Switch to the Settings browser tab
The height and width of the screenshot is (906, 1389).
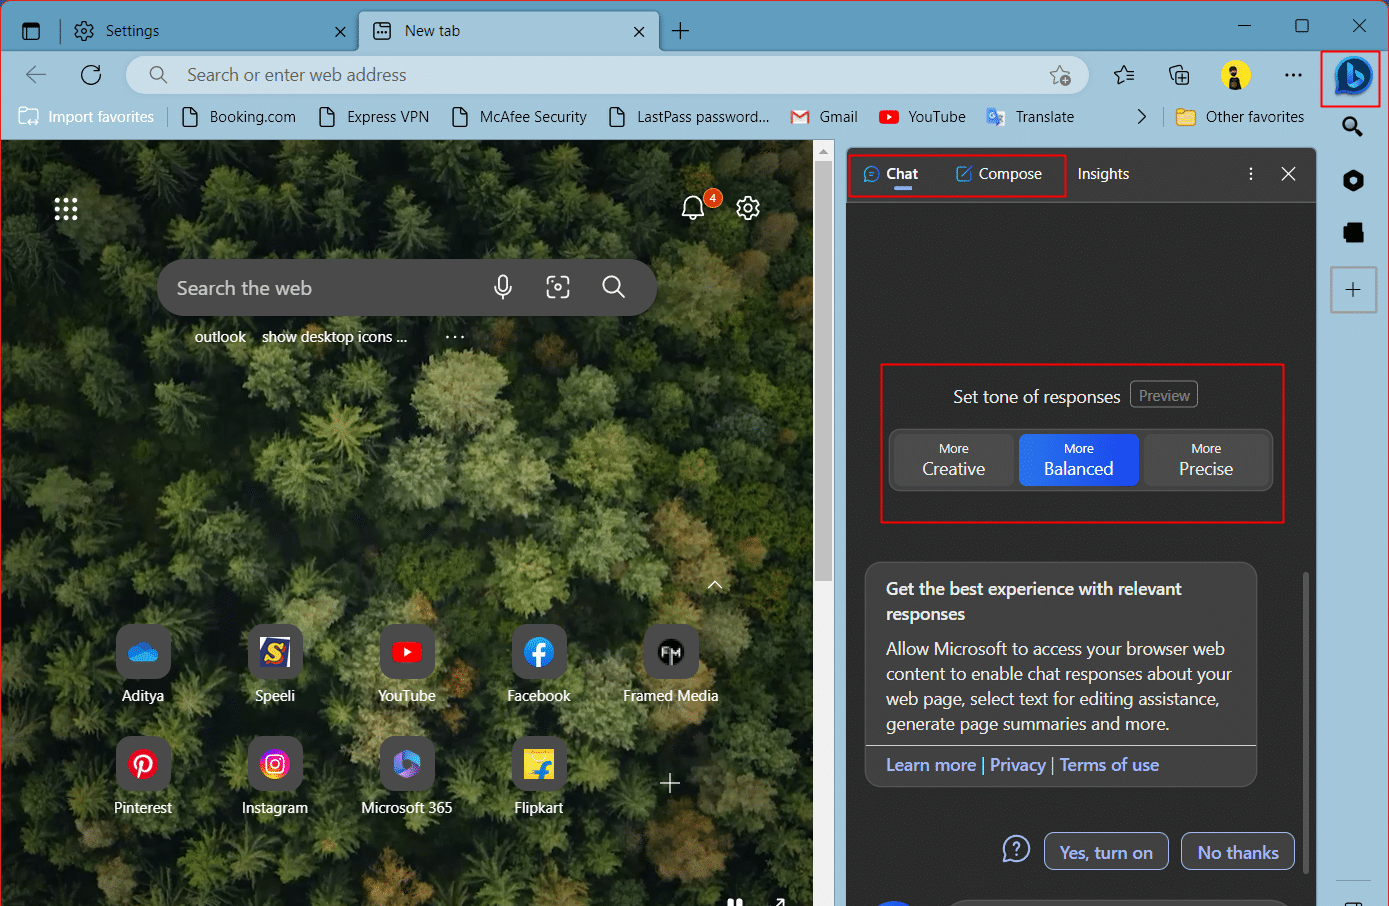pos(207,31)
